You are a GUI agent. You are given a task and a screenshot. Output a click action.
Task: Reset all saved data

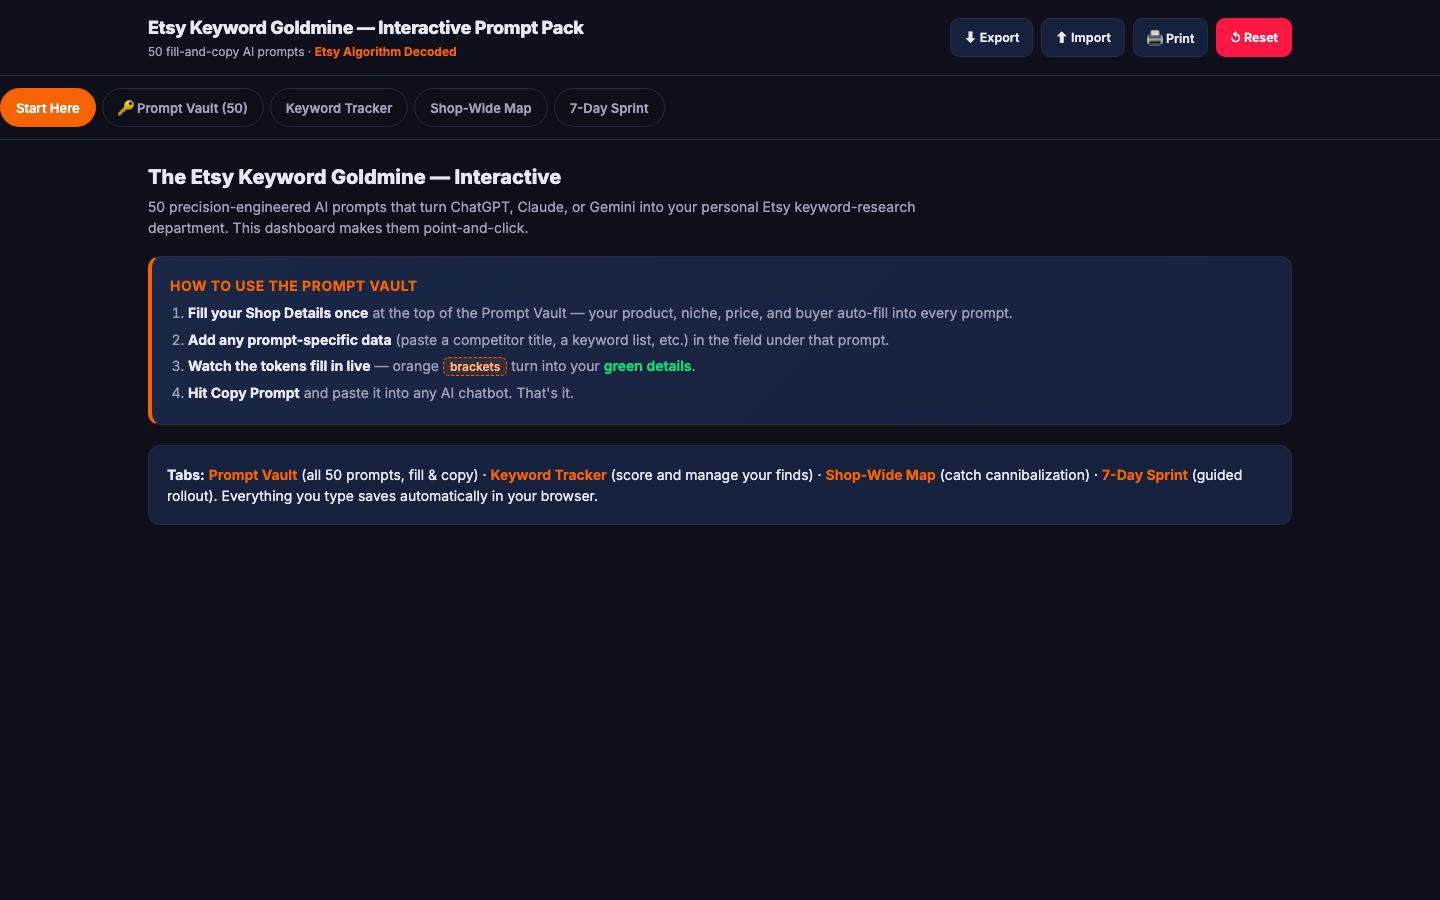click(1254, 38)
